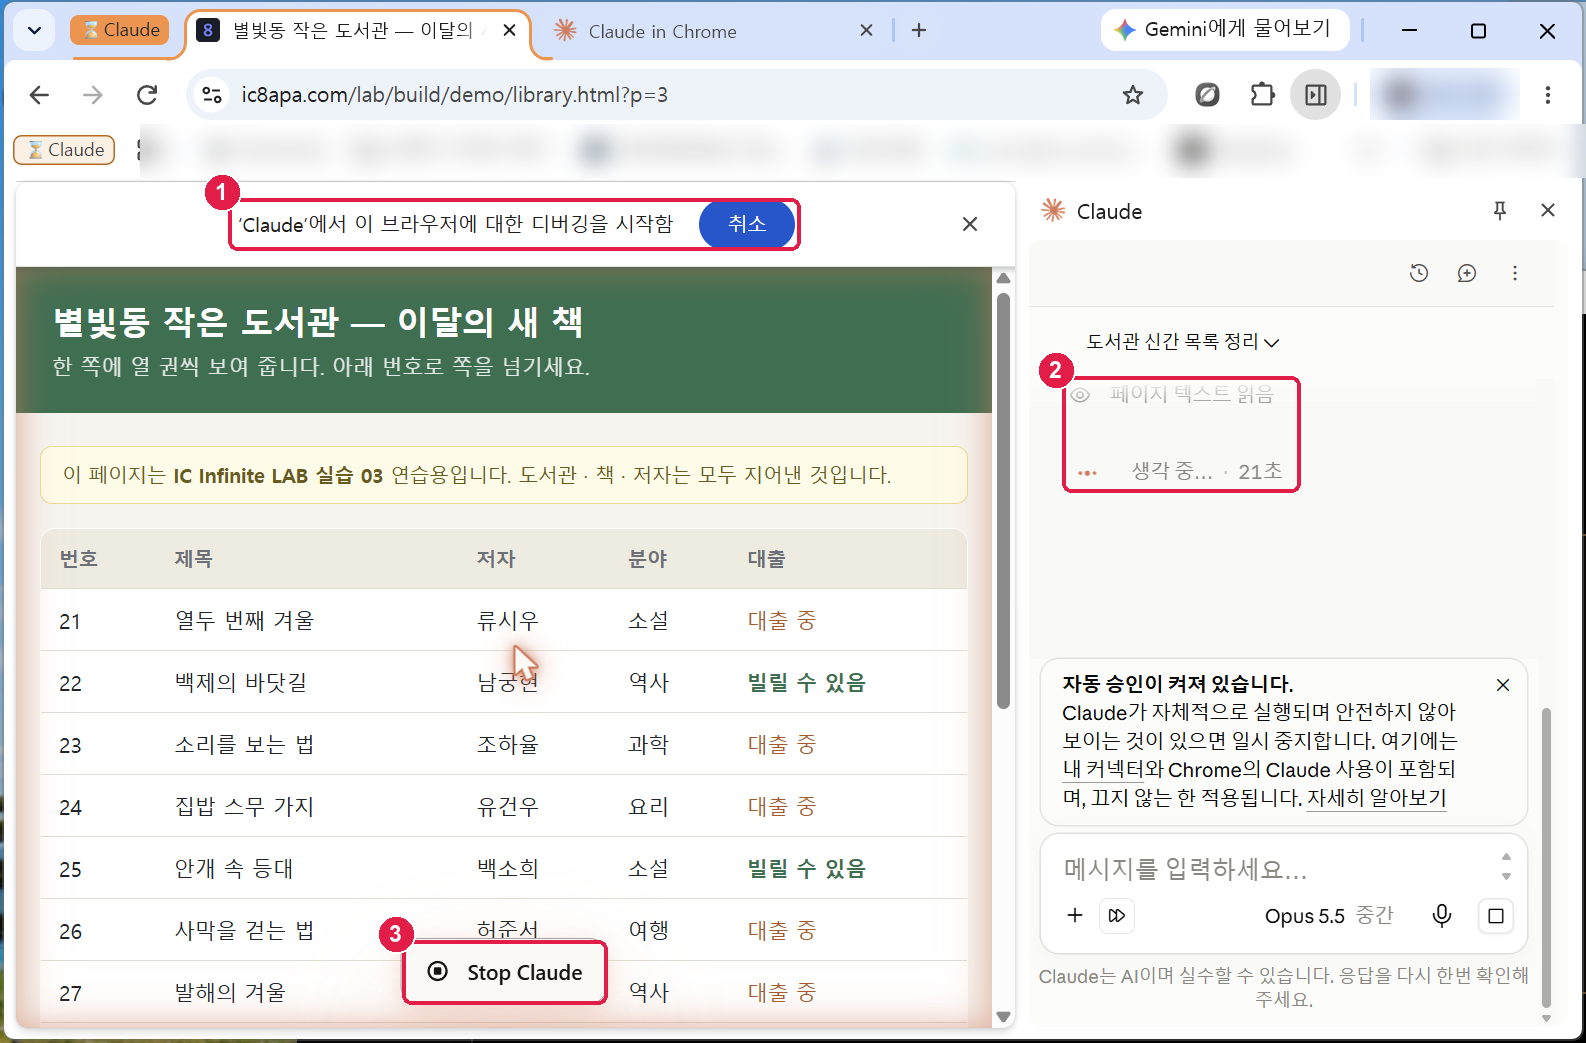Click the address bar URL
The image size is (1586, 1043).
(x=455, y=95)
